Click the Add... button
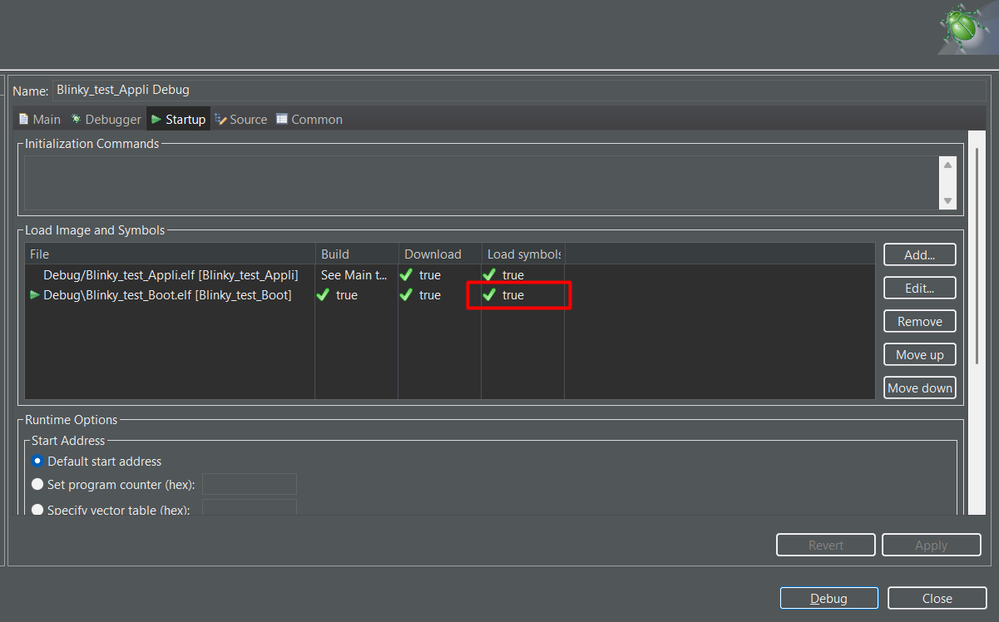This screenshot has width=999, height=622. coord(919,255)
